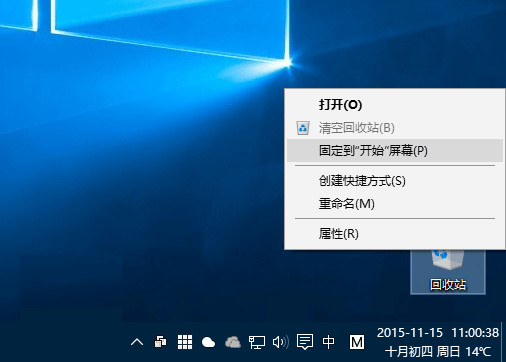
Task: Click the M input method icon
Action: point(356,342)
